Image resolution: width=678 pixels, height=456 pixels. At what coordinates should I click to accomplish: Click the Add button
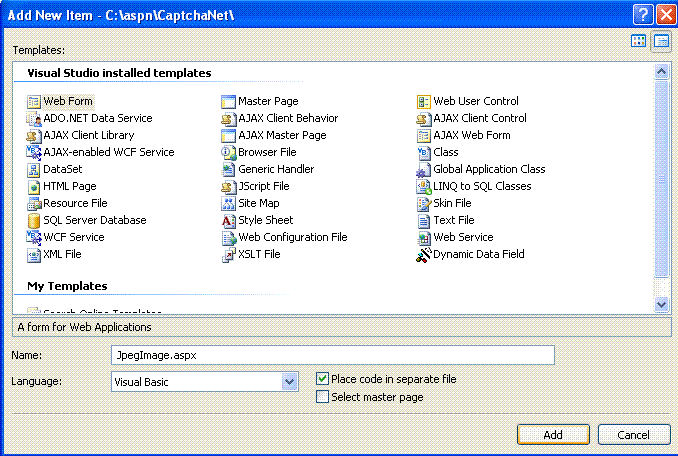[553, 434]
